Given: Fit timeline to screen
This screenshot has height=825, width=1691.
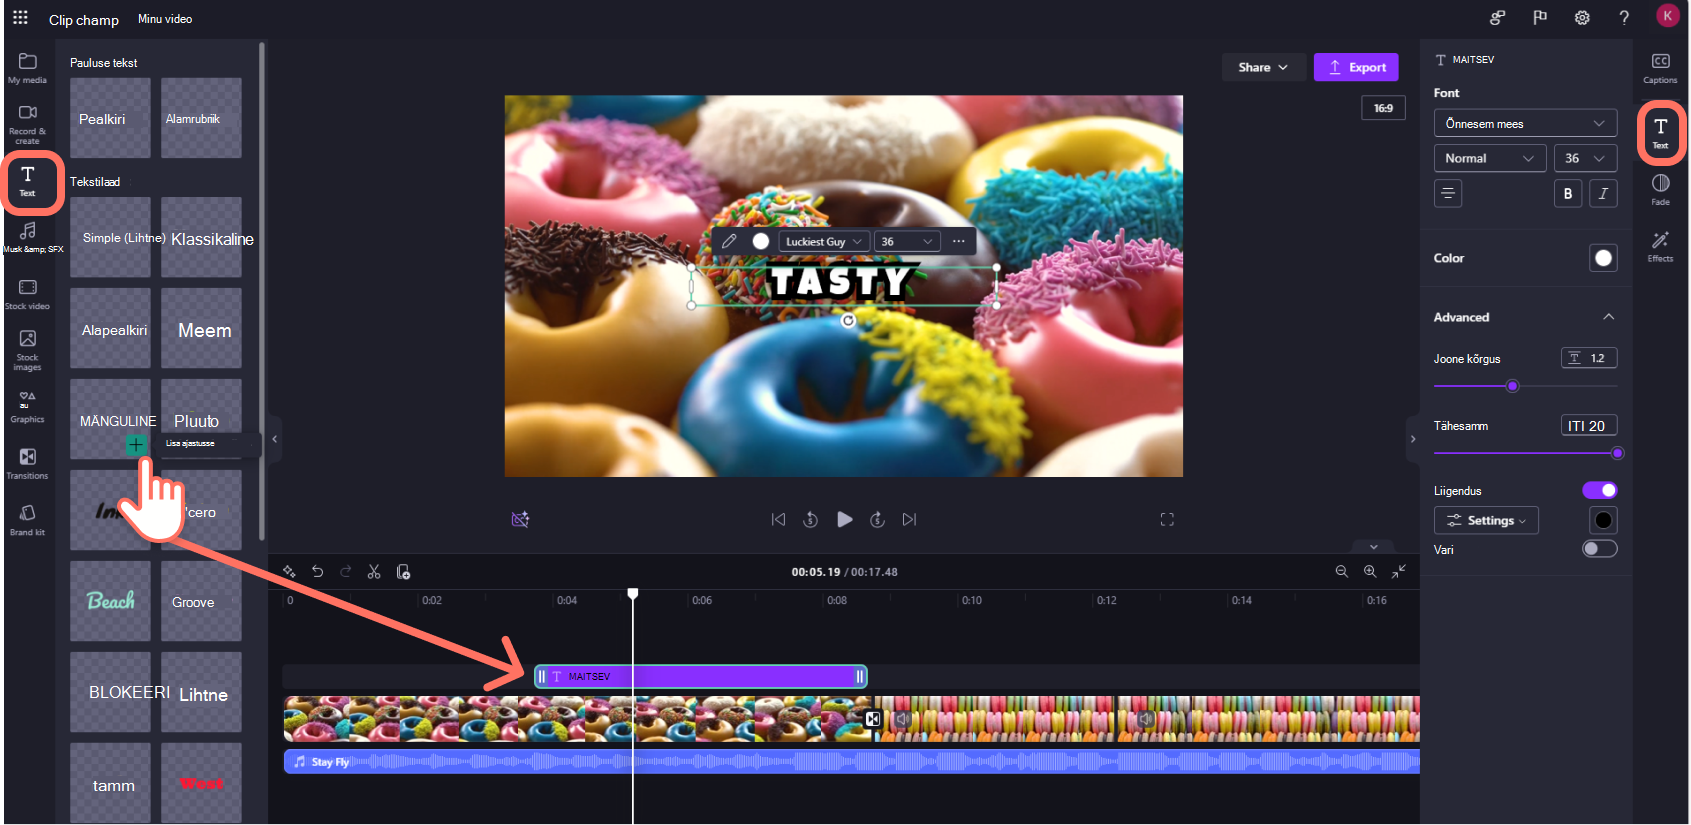Looking at the screenshot, I should pos(1399,571).
